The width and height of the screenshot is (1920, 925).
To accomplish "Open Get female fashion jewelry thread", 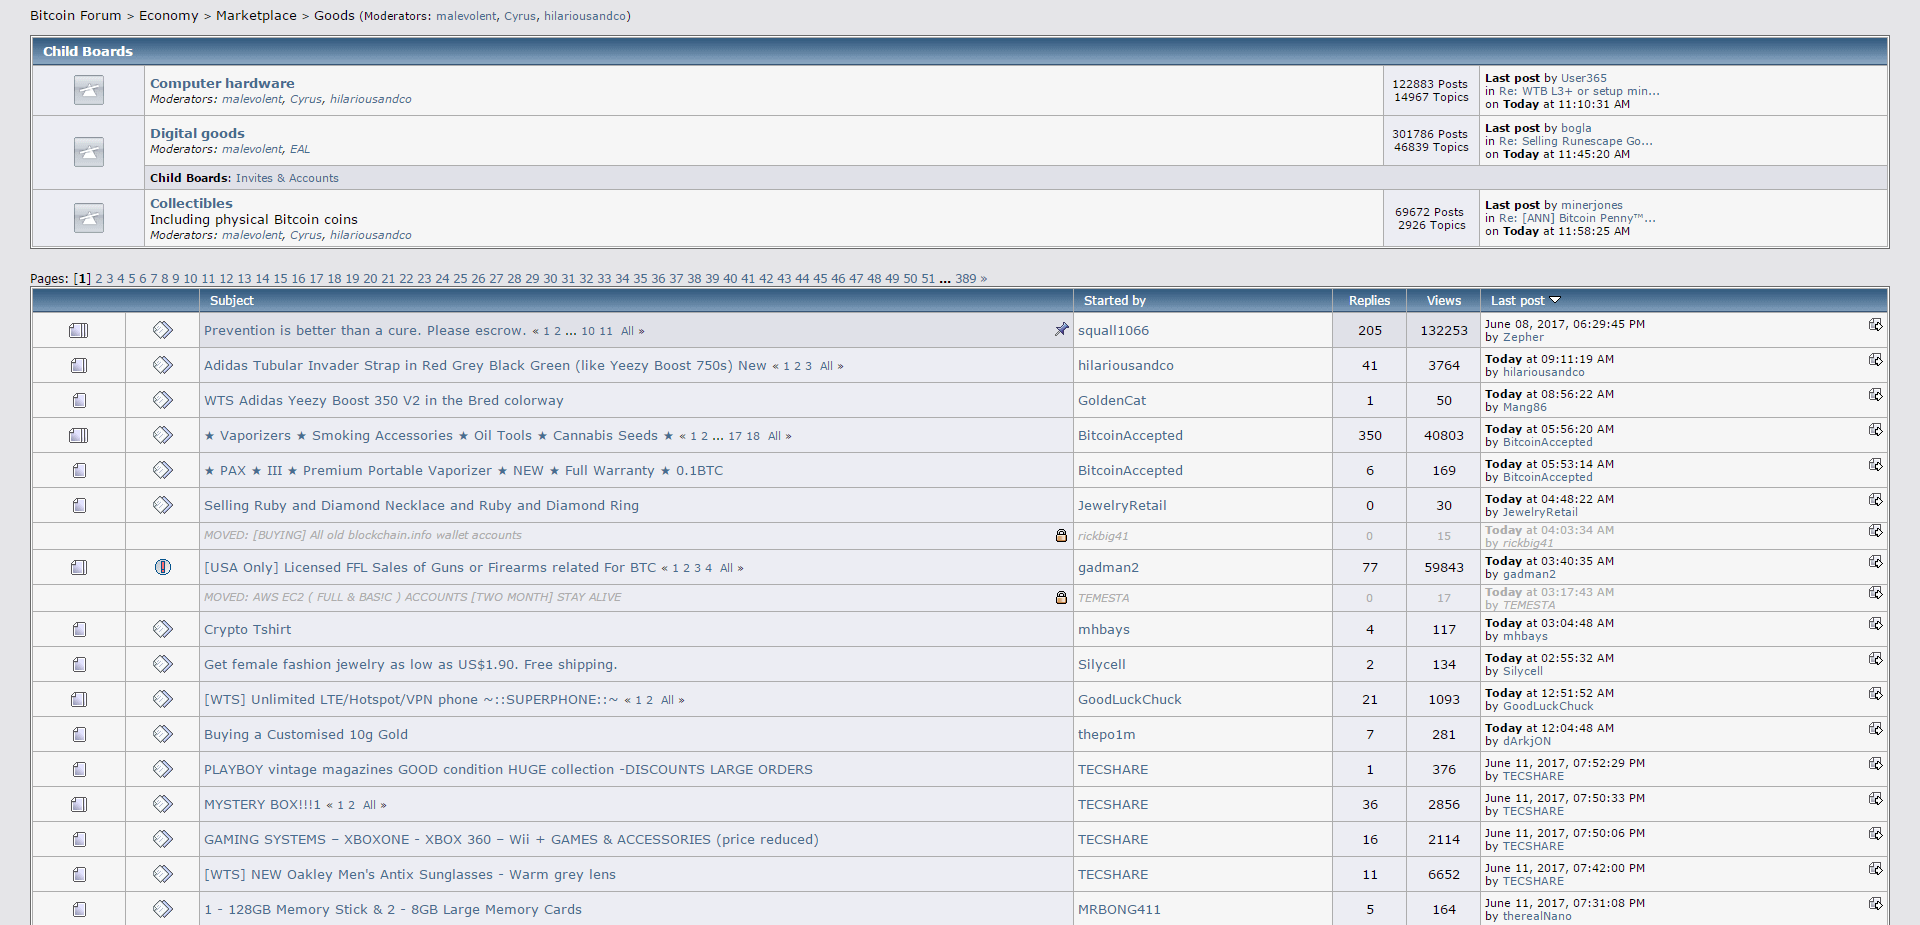I will click(x=410, y=664).
